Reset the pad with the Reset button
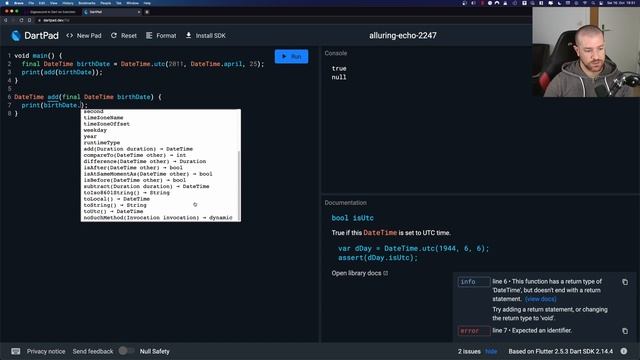The height and width of the screenshot is (360, 640). coord(124,36)
